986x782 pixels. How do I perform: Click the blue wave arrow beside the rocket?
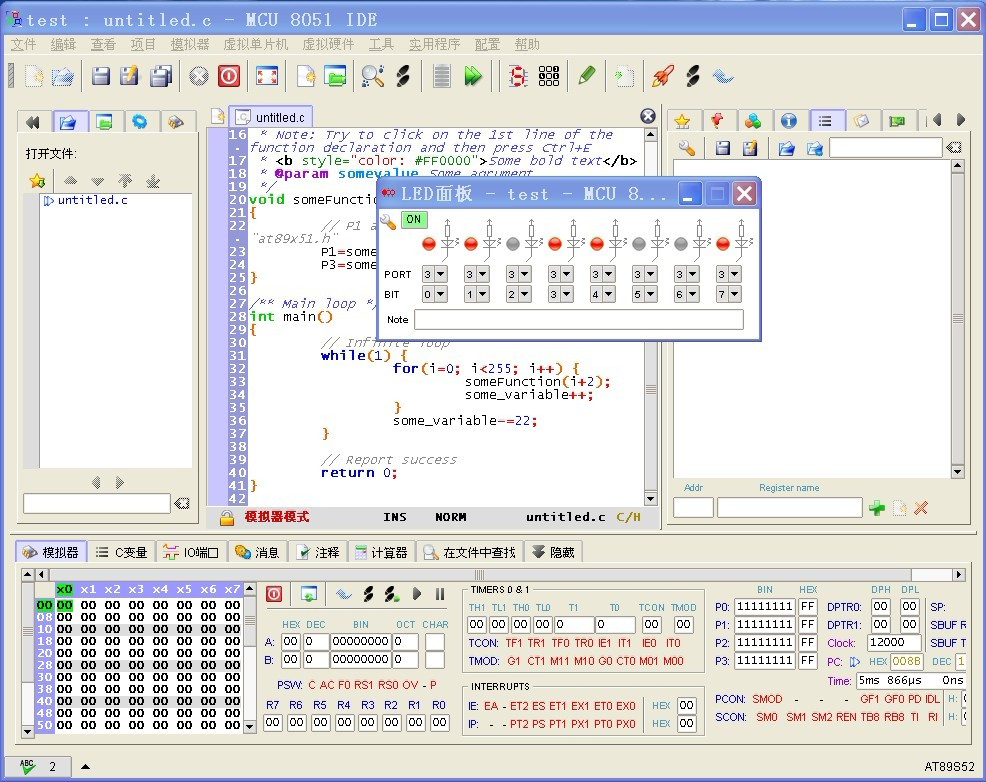723,76
